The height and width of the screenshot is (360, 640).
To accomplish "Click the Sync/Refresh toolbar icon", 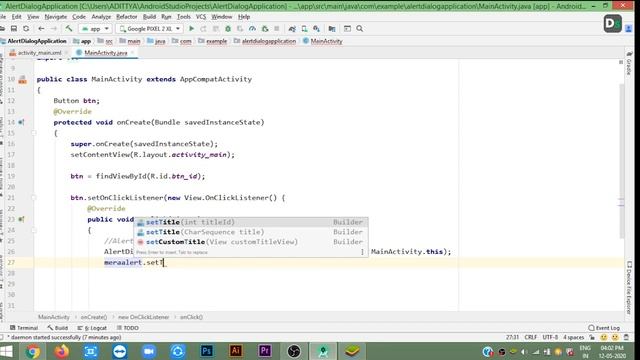I will click(x=26, y=29).
